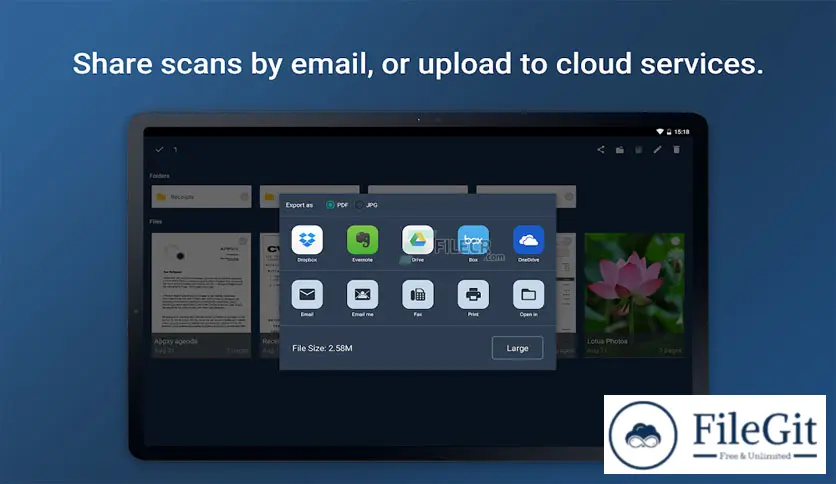The height and width of the screenshot is (484, 836).
Task: Change file size with the Large button
Action: coord(517,348)
